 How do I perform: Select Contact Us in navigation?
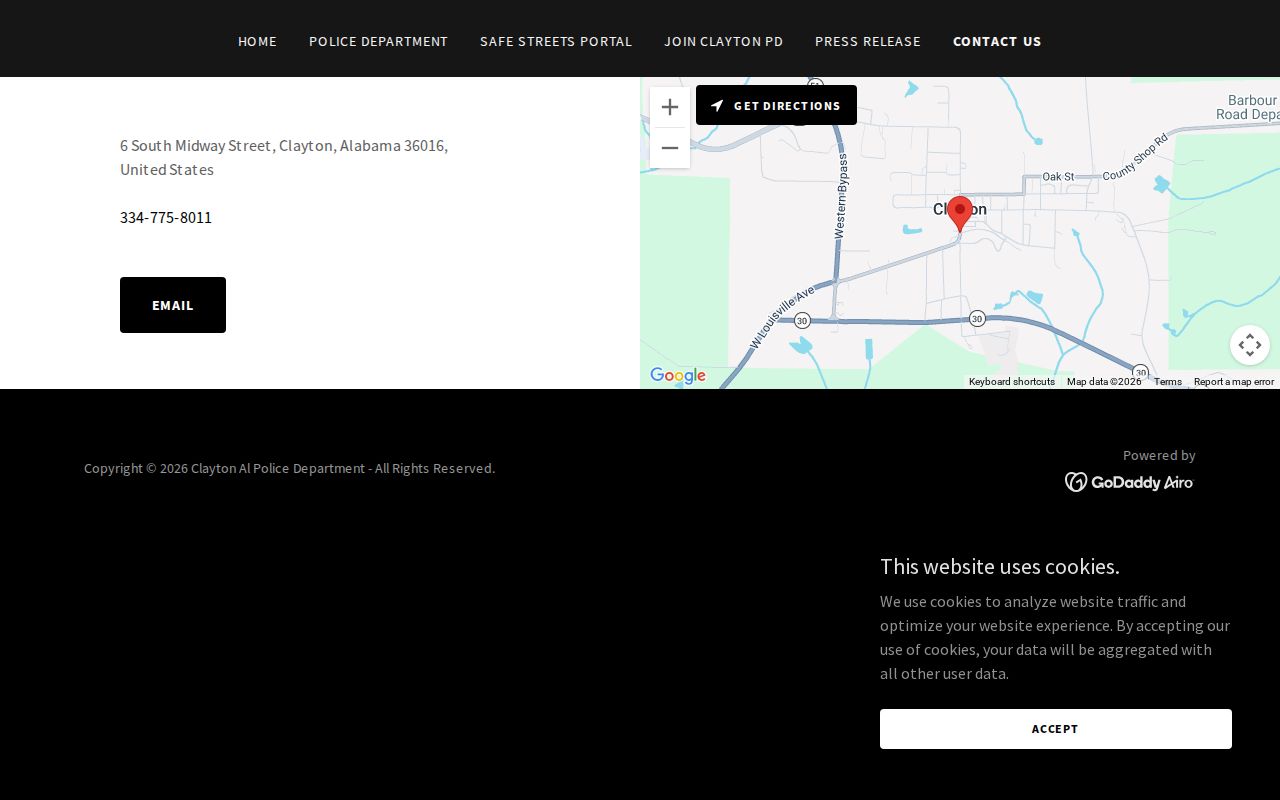[x=997, y=41]
